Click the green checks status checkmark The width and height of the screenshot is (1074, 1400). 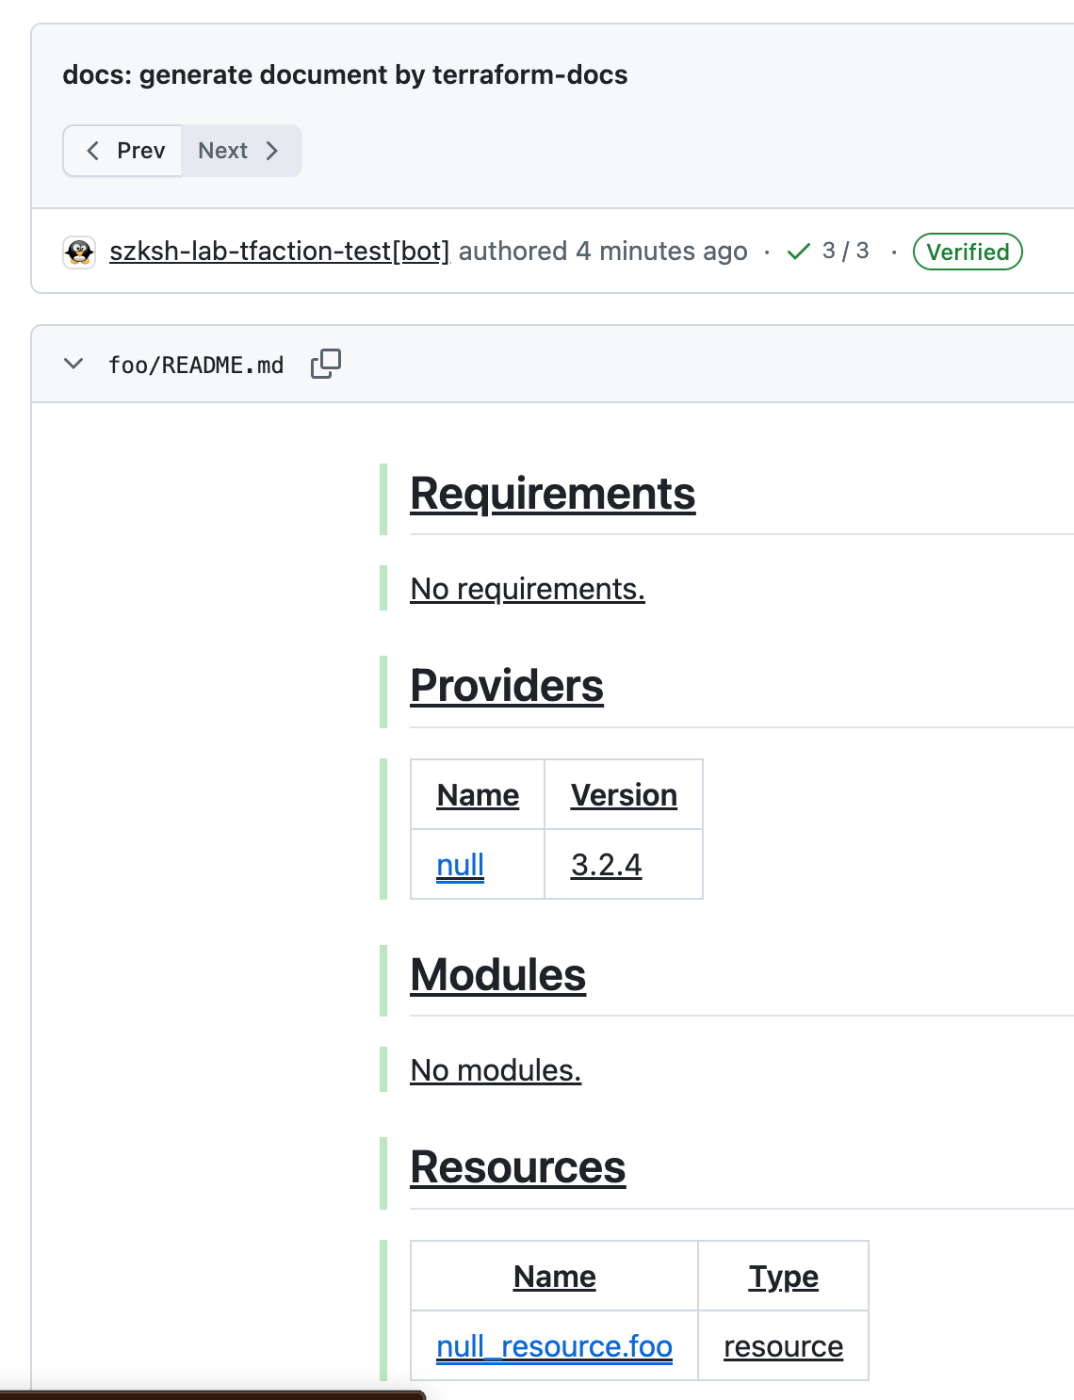tap(798, 252)
